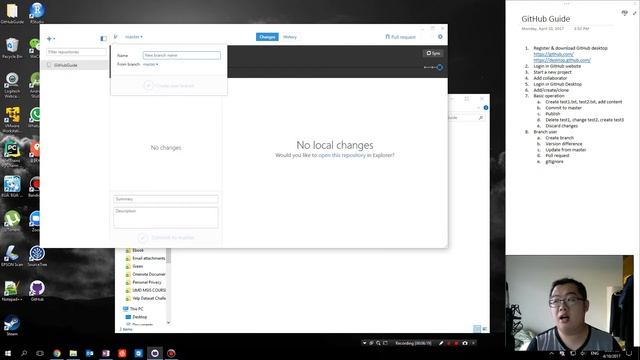Open the RStudio desktop icon
The image size is (640, 360).
pyautogui.click(x=37, y=13)
